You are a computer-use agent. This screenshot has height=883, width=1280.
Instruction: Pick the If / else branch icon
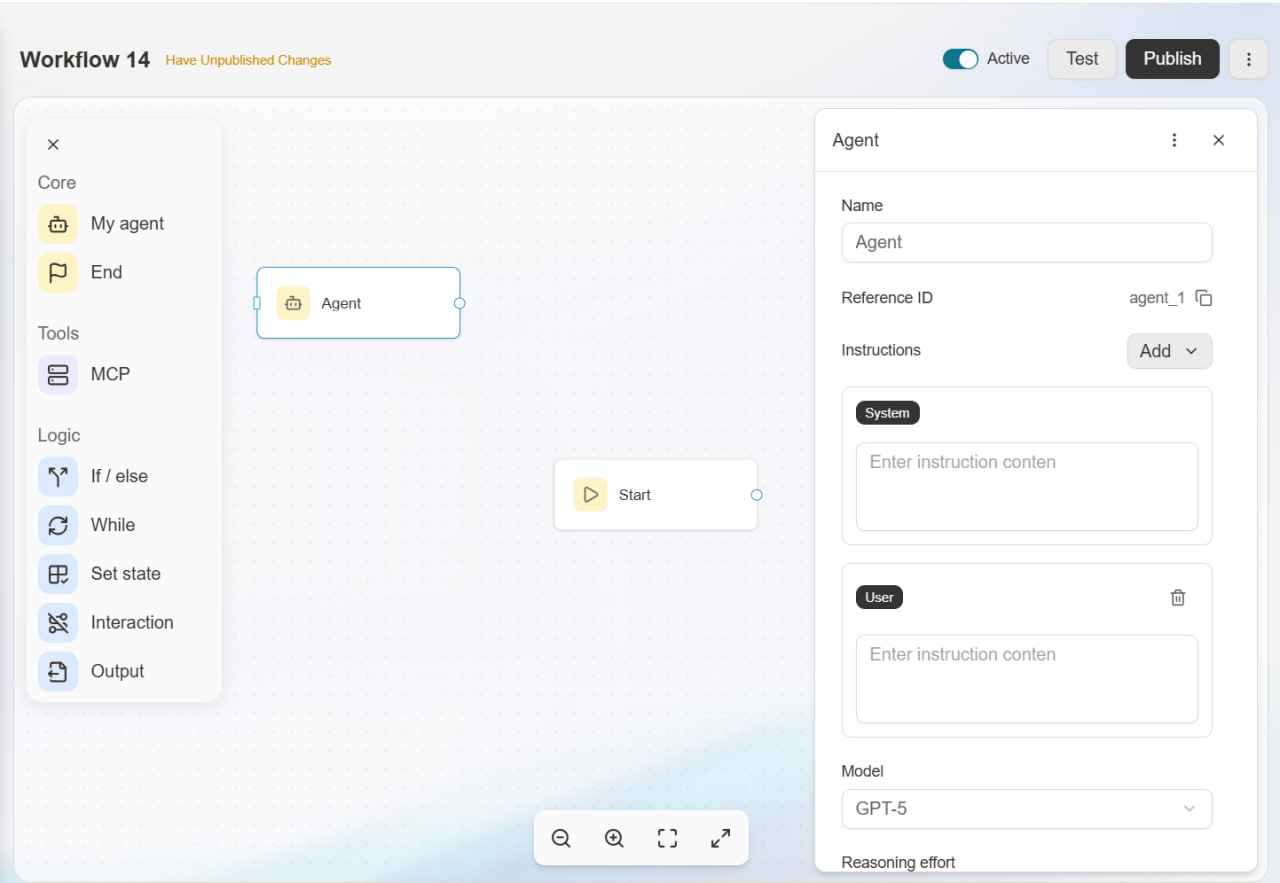coord(58,476)
